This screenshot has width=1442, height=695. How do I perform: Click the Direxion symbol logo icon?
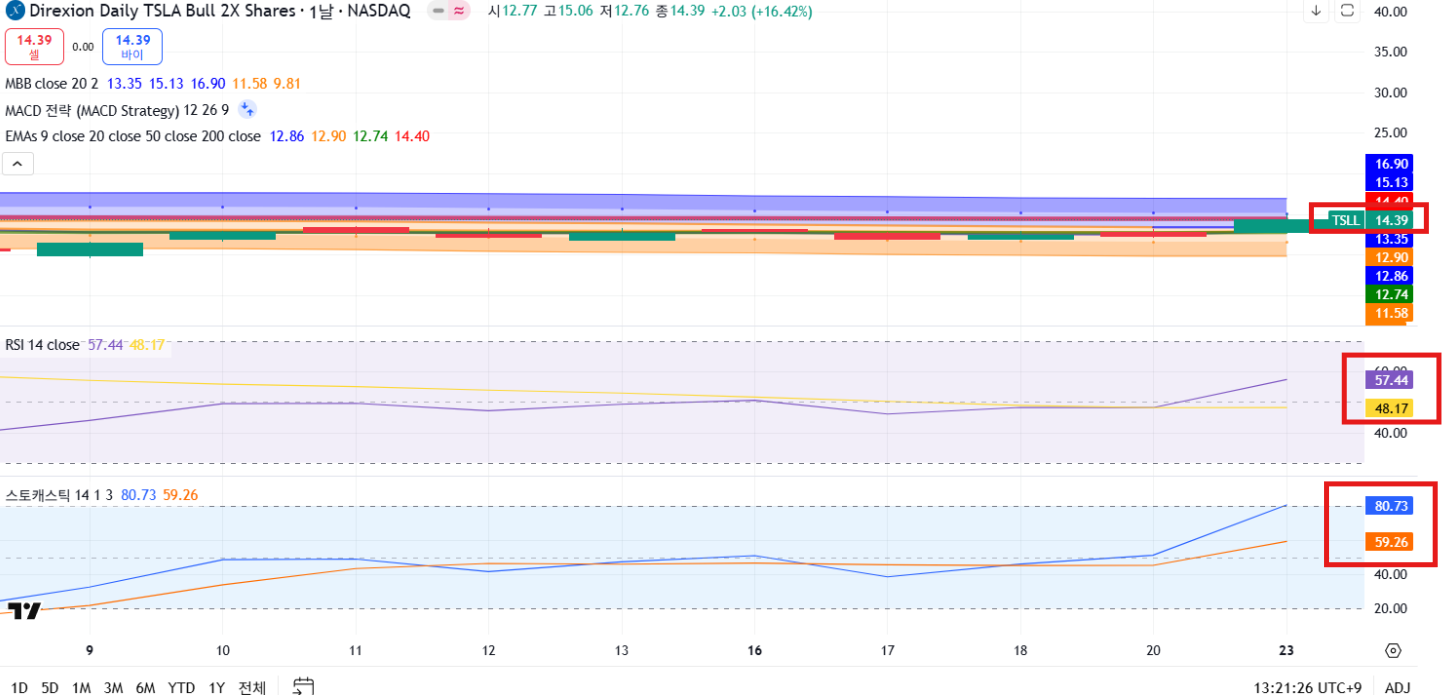coord(15,11)
